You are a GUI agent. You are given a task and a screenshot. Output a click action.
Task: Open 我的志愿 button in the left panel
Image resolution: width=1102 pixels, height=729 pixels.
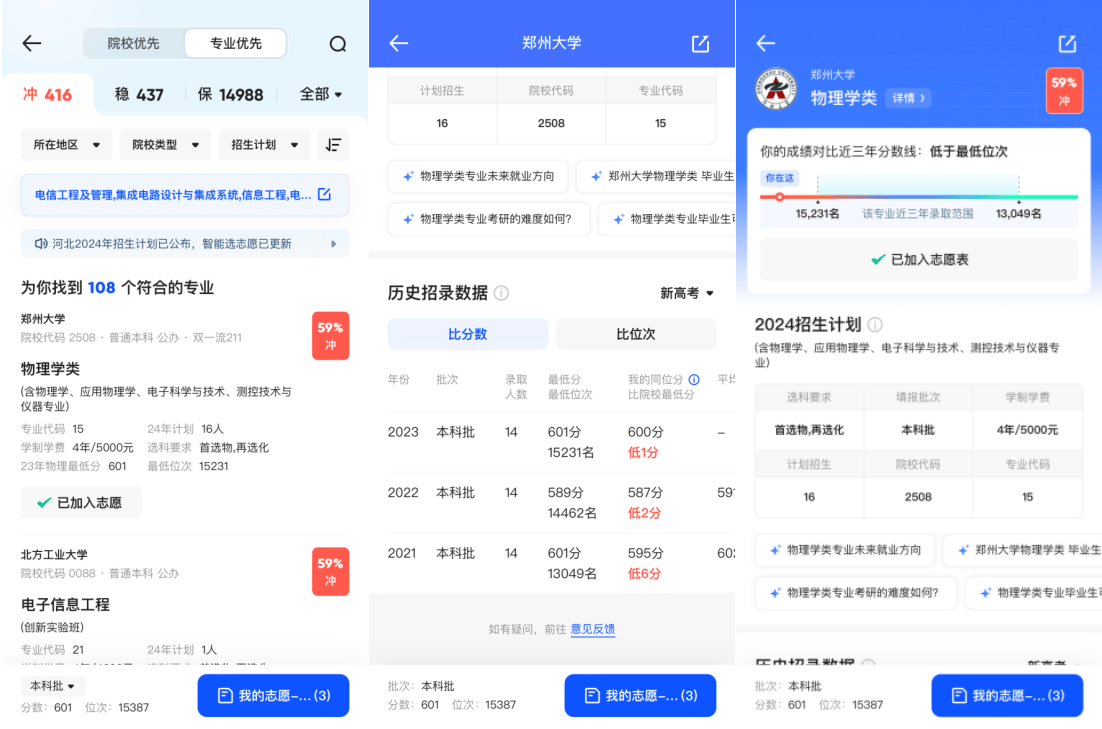pyautogui.click(x=273, y=695)
